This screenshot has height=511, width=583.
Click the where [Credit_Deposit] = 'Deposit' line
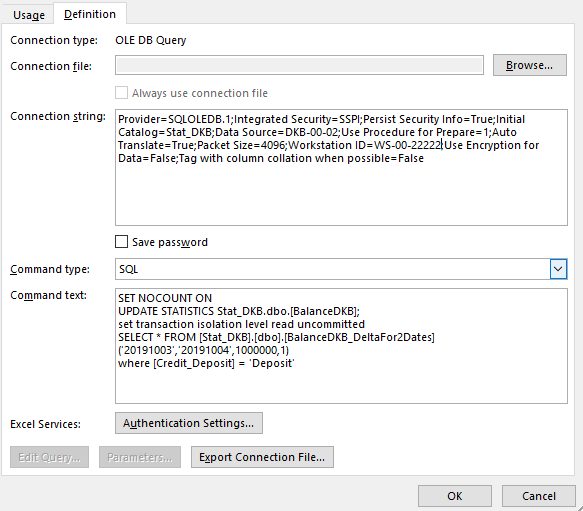pyautogui.click(x=206, y=363)
